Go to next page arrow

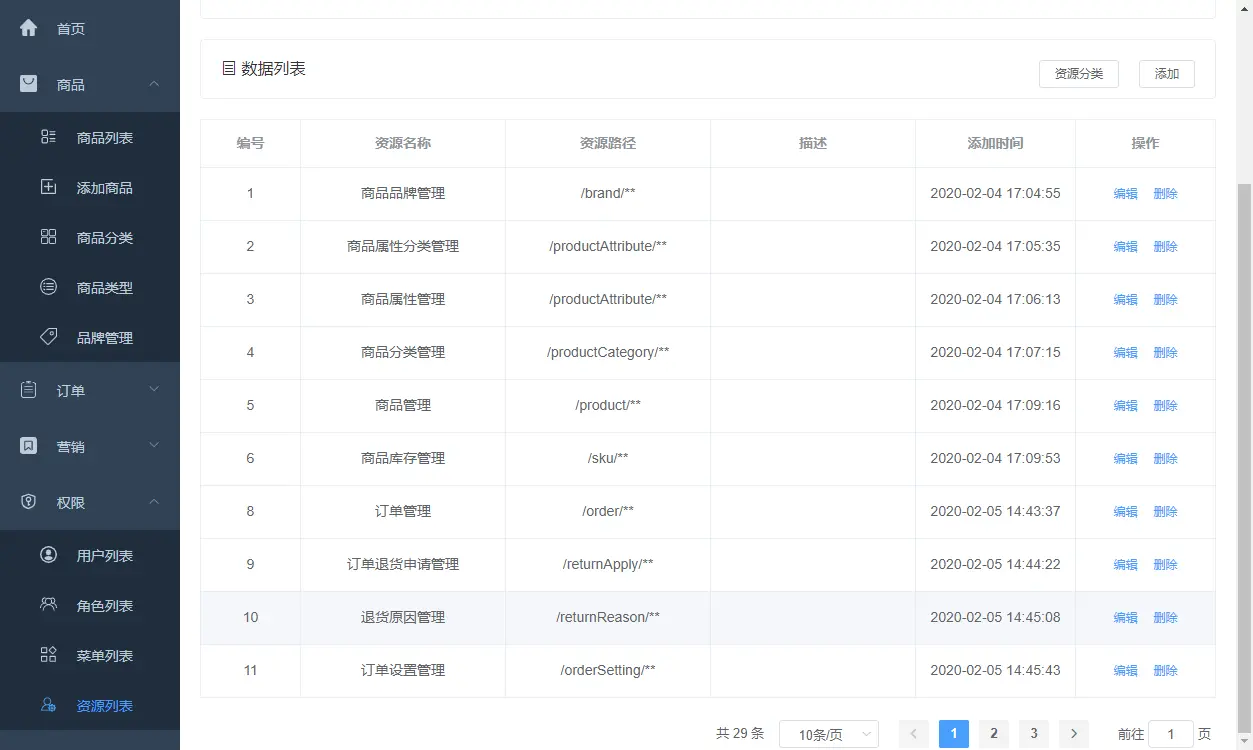[x=1074, y=734]
